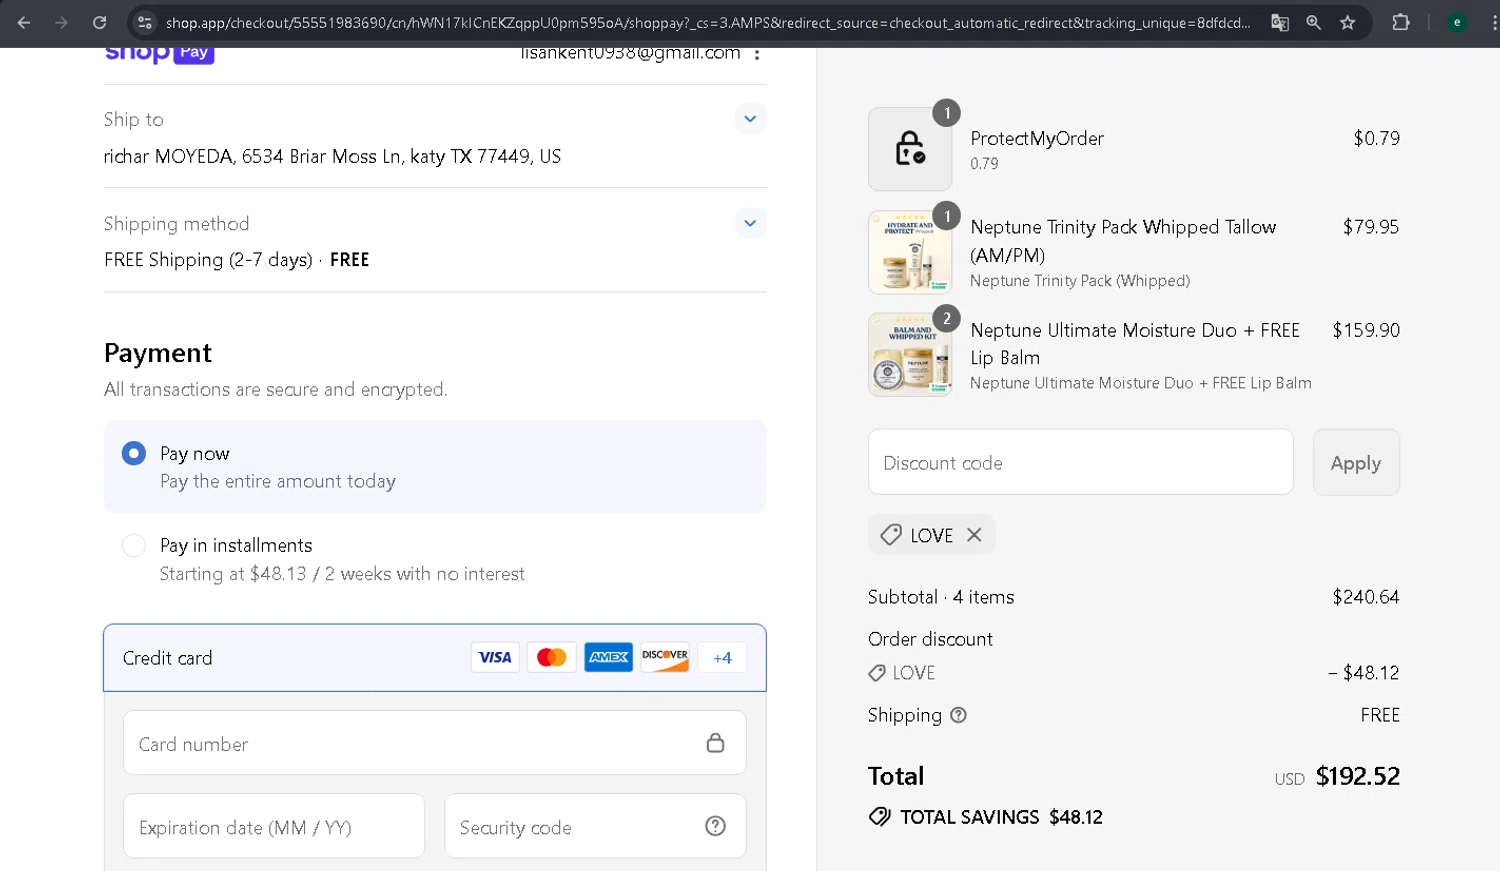Open the browser profile avatar
The image size is (1500, 871).
click(1457, 22)
